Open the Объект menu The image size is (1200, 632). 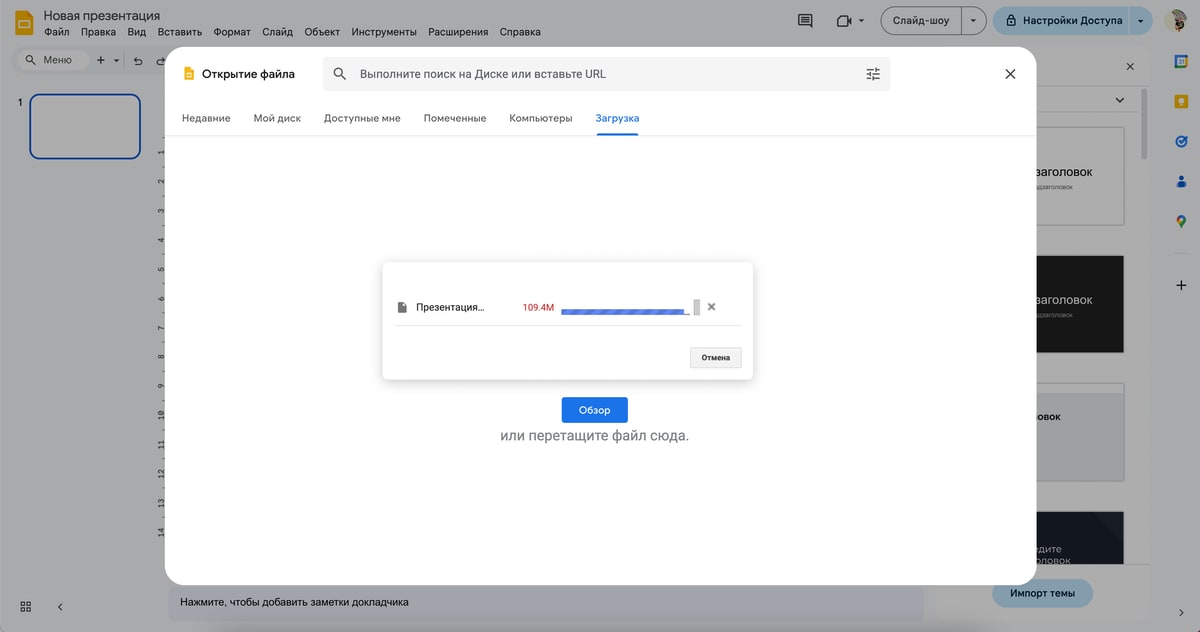point(322,32)
